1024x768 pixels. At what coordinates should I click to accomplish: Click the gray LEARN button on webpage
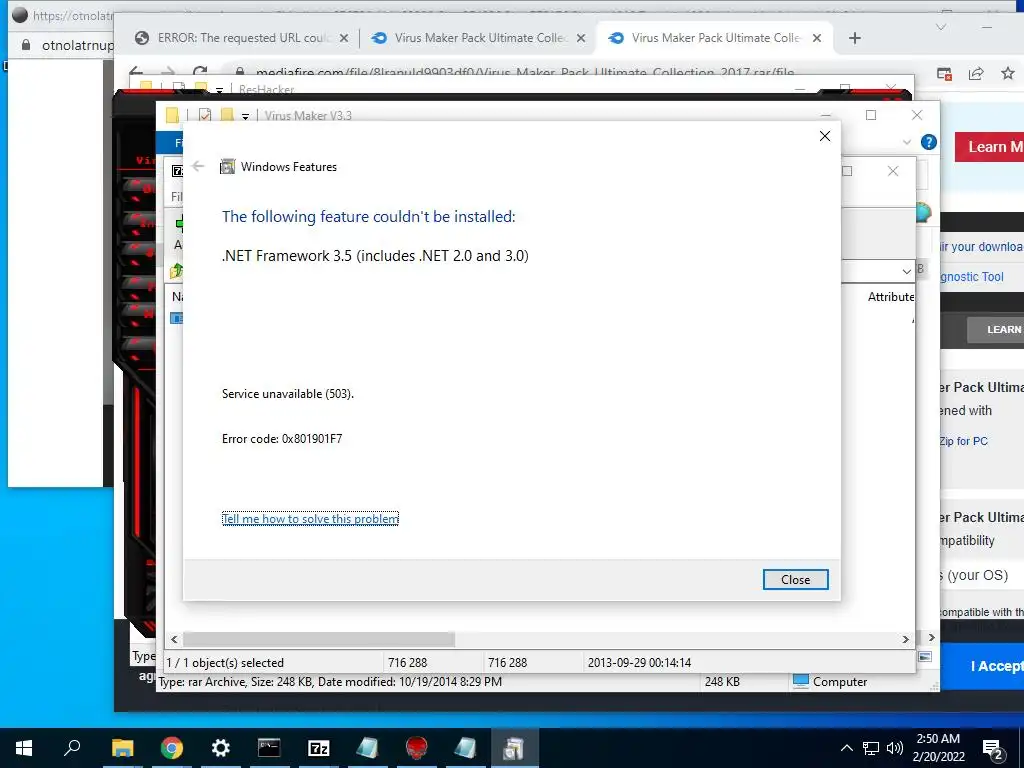995,330
